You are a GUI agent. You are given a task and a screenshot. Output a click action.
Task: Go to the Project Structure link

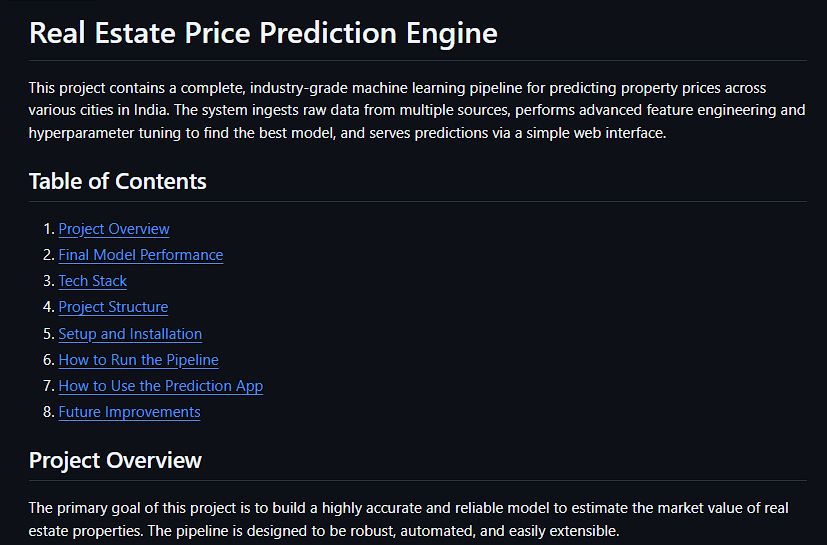(x=113, y=307)
